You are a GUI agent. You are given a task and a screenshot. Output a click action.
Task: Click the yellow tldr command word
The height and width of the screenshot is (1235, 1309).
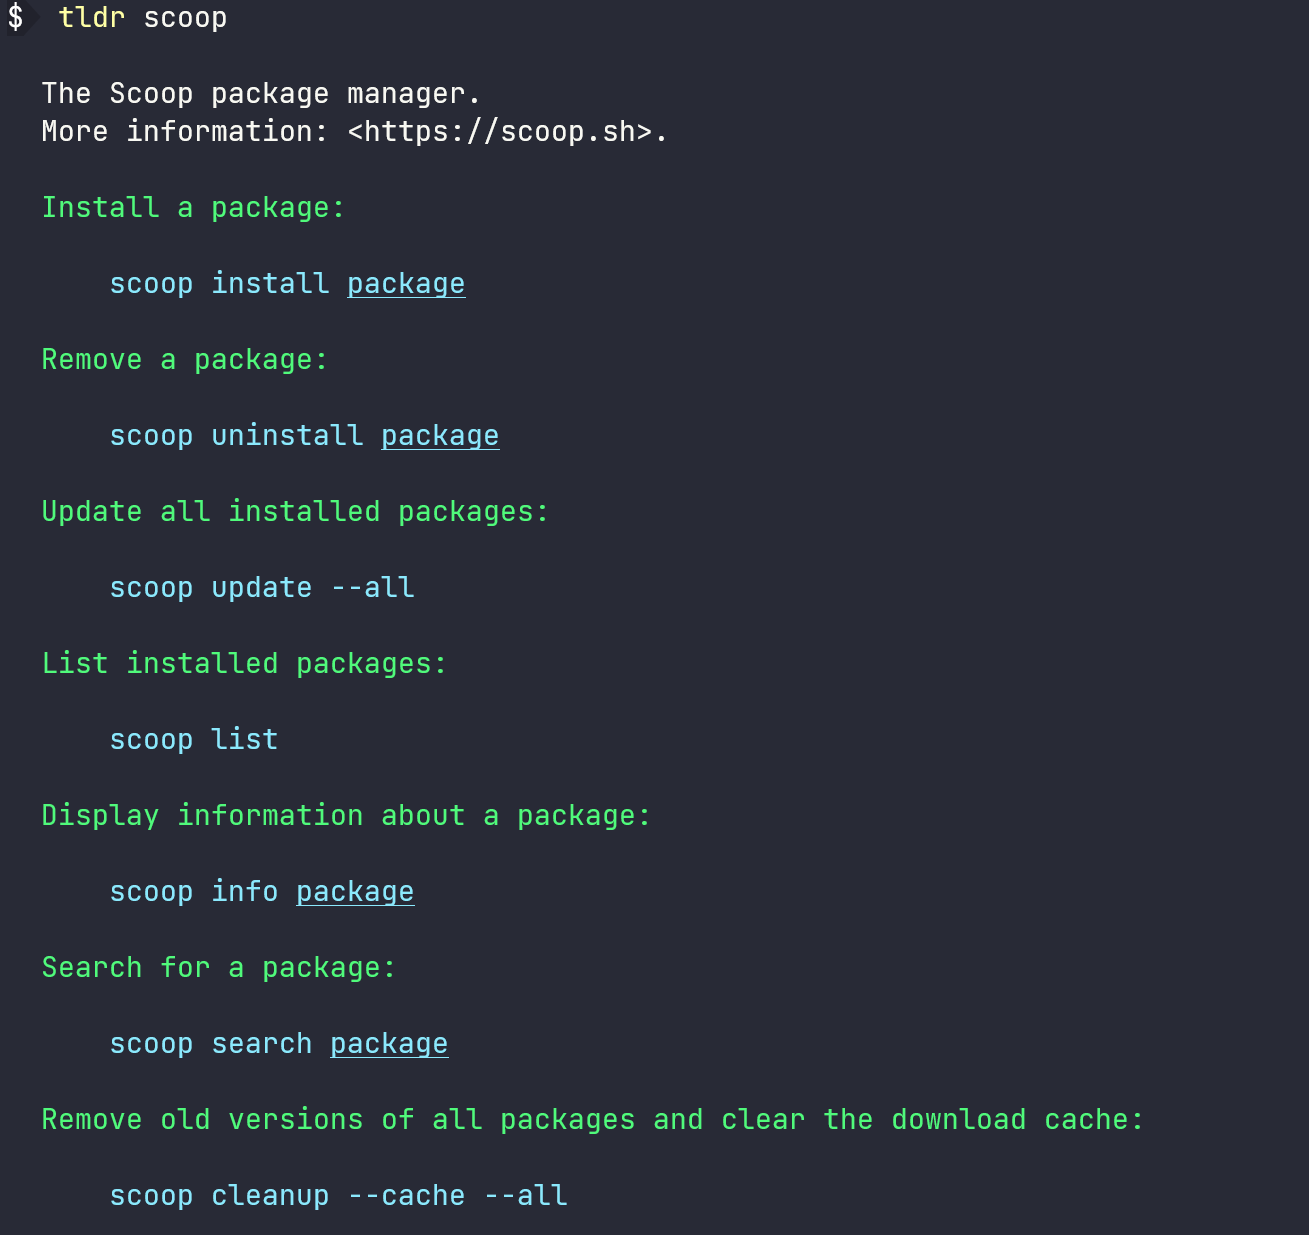click(x=91, y=17)
